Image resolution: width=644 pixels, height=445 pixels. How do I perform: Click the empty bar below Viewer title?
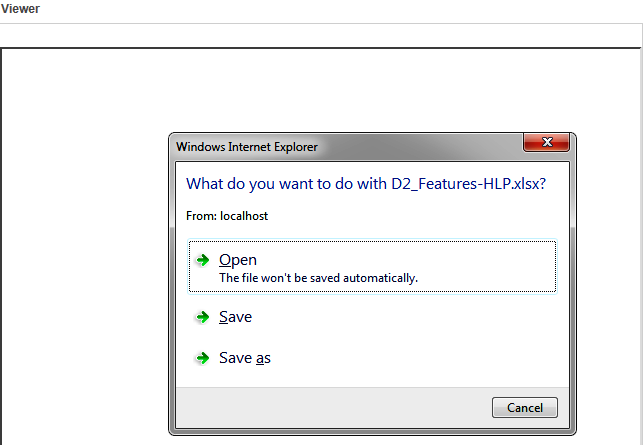pos(320,35)
